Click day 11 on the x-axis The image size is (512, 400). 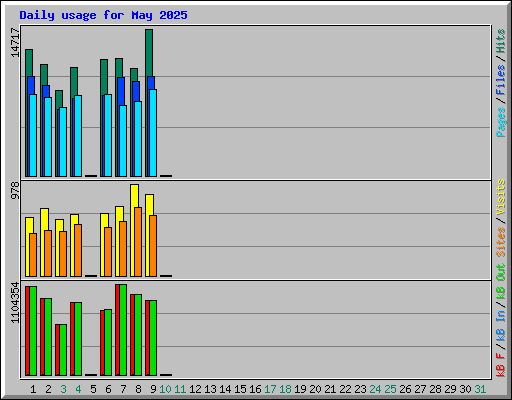(180, 389)
